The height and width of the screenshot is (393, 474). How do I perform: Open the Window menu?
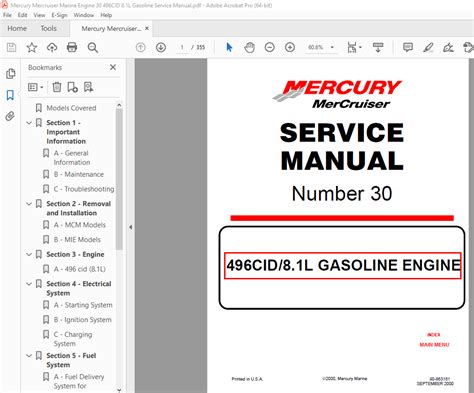point(84,15)
